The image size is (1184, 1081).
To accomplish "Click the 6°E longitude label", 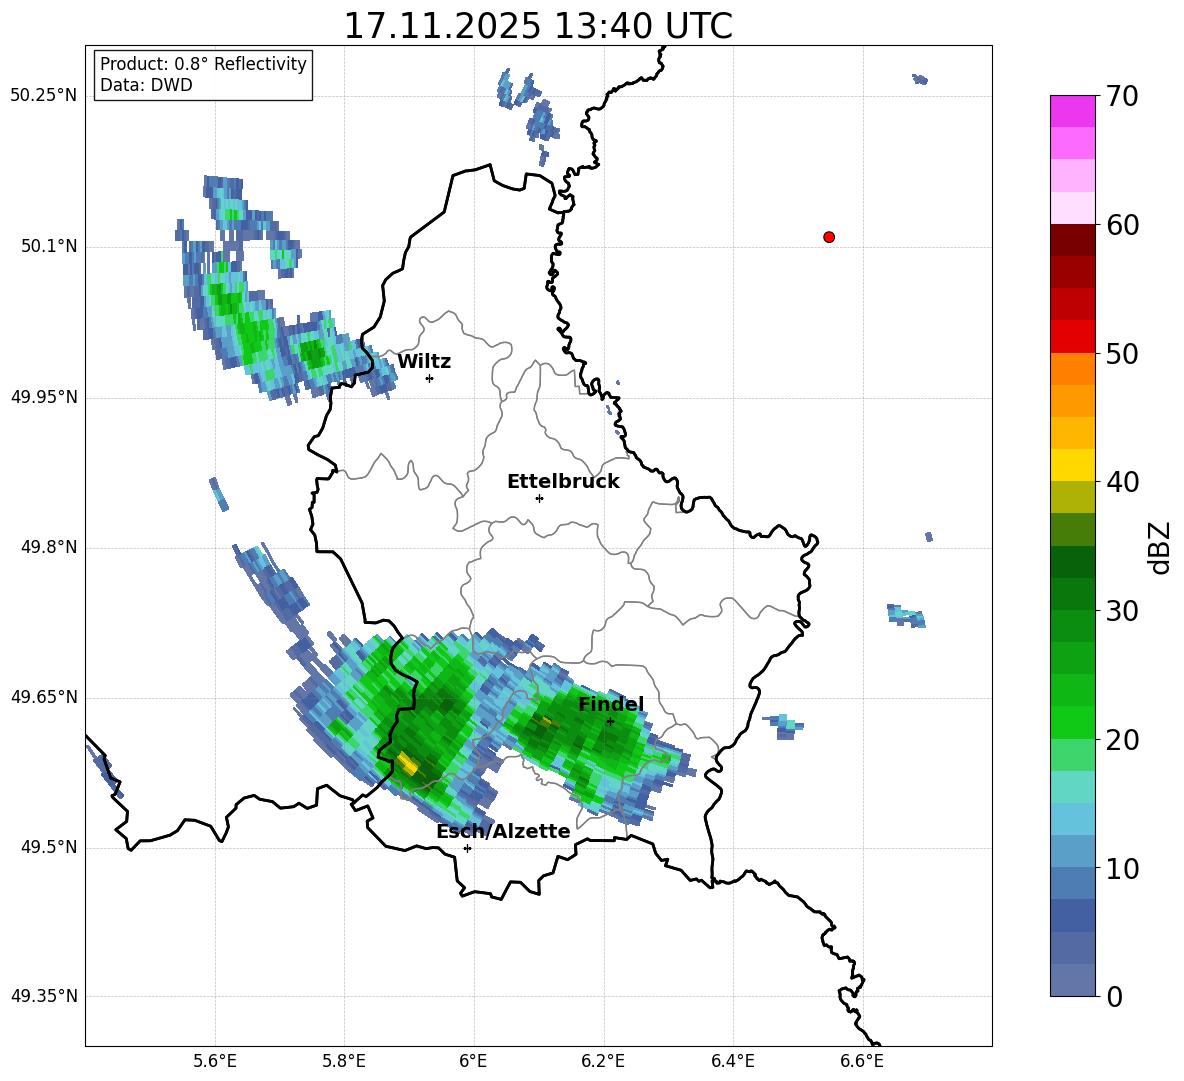I will (x=473, y=1061).
